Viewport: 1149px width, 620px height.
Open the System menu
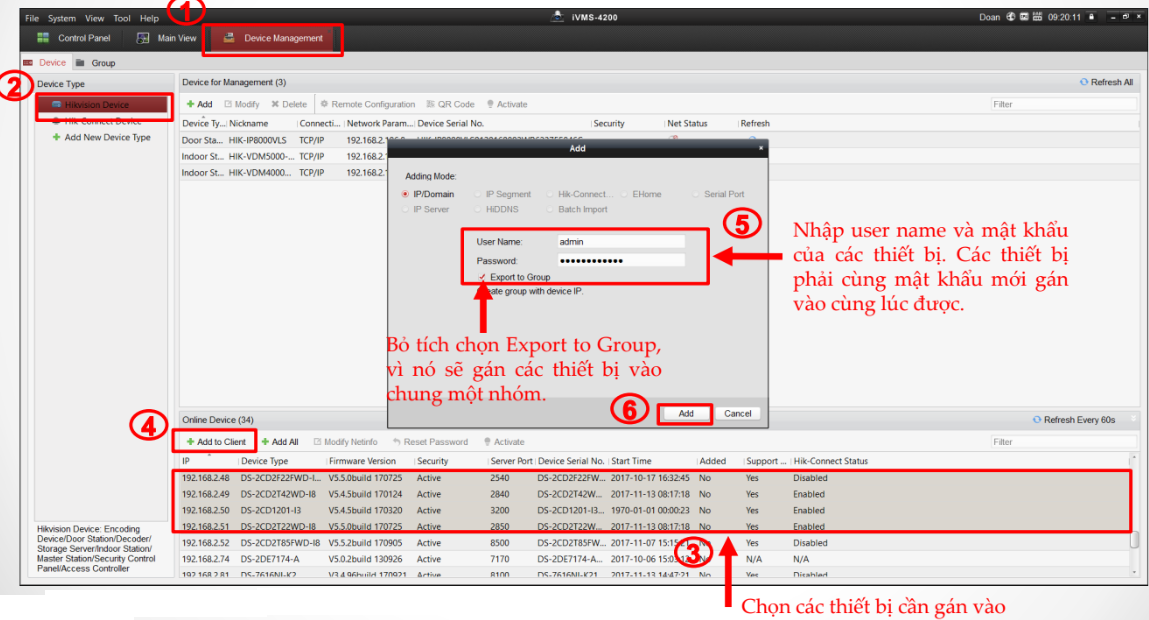click(61, 18)
